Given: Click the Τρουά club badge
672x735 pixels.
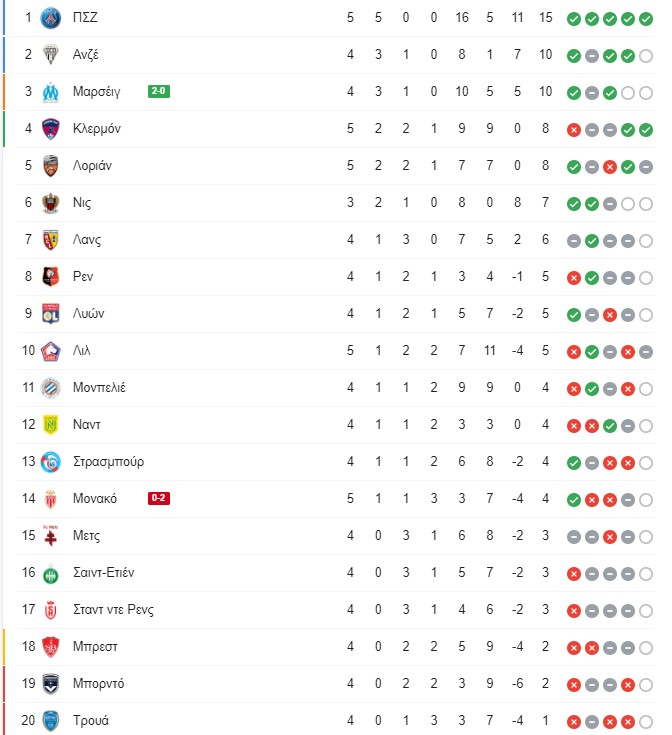Looking at the screenshot, I should [51, 721].
